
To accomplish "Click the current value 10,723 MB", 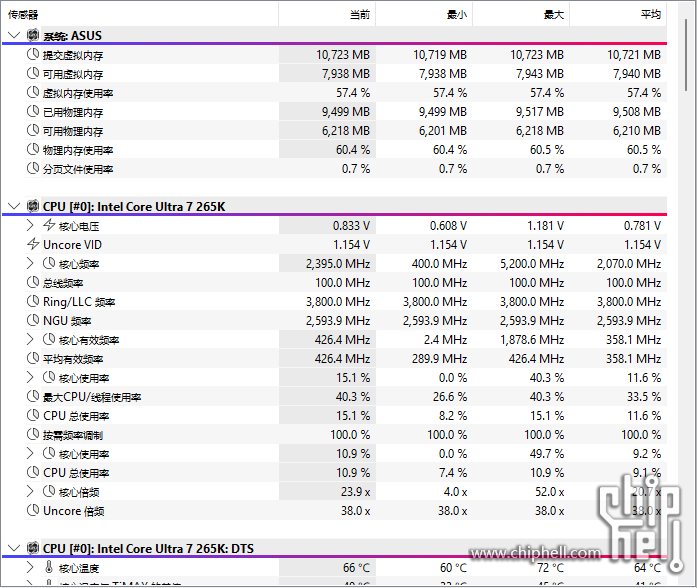I will 343,55.
